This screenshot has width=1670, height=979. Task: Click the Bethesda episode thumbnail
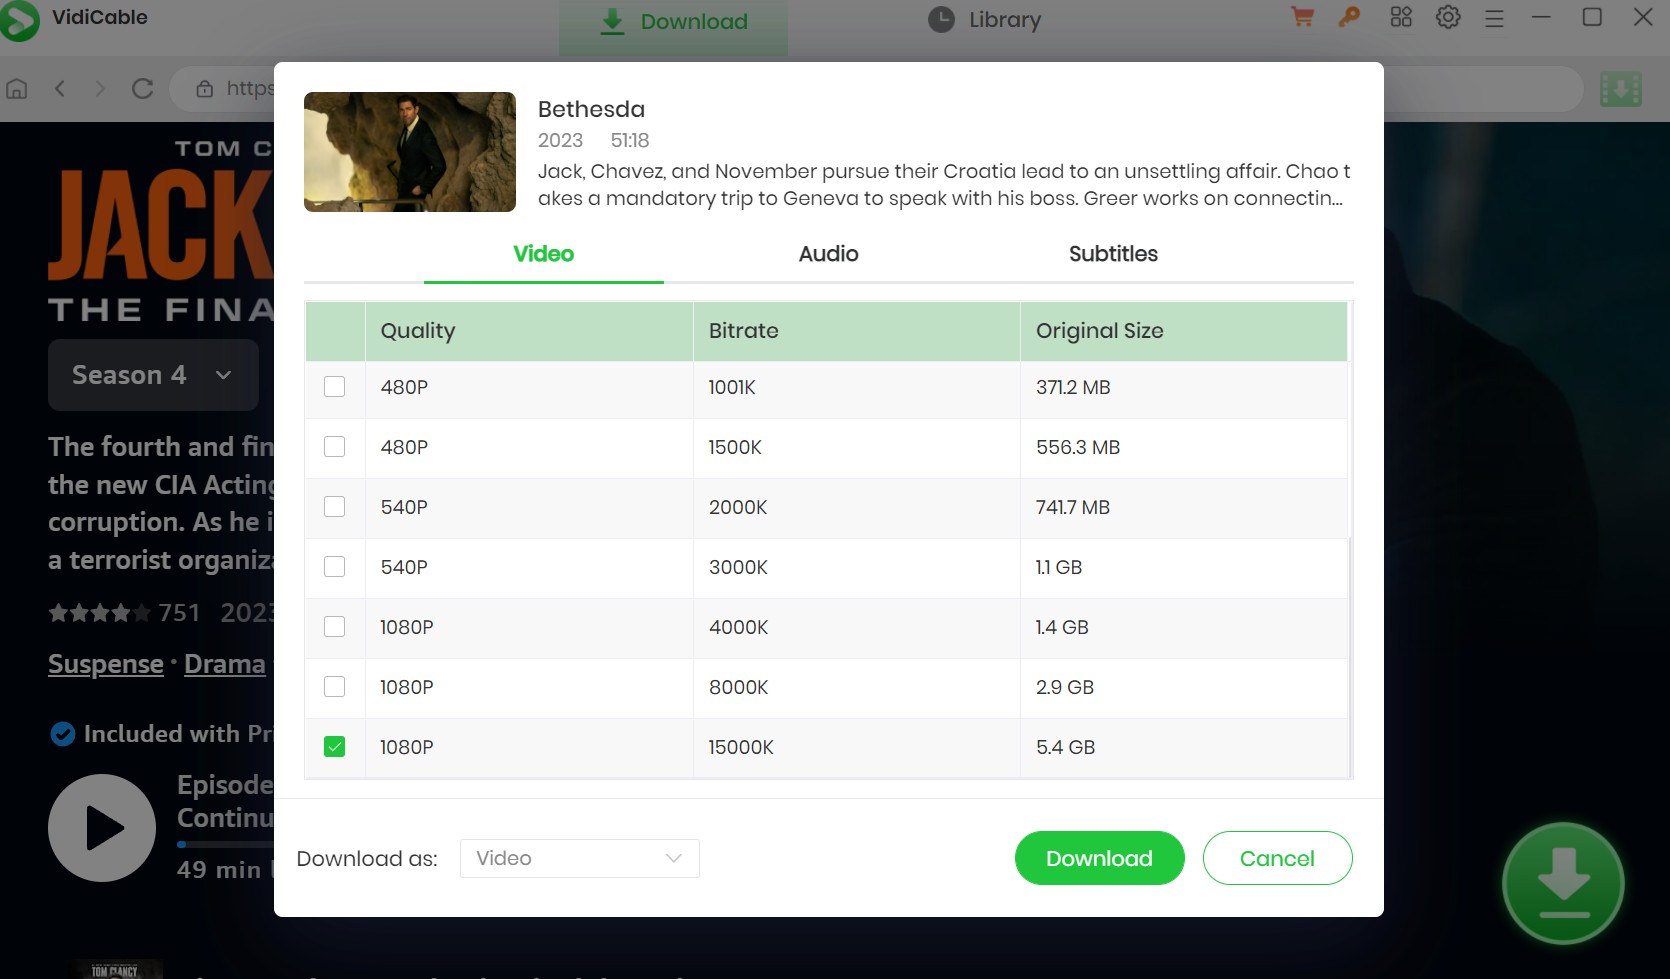(x=410, y=152)
